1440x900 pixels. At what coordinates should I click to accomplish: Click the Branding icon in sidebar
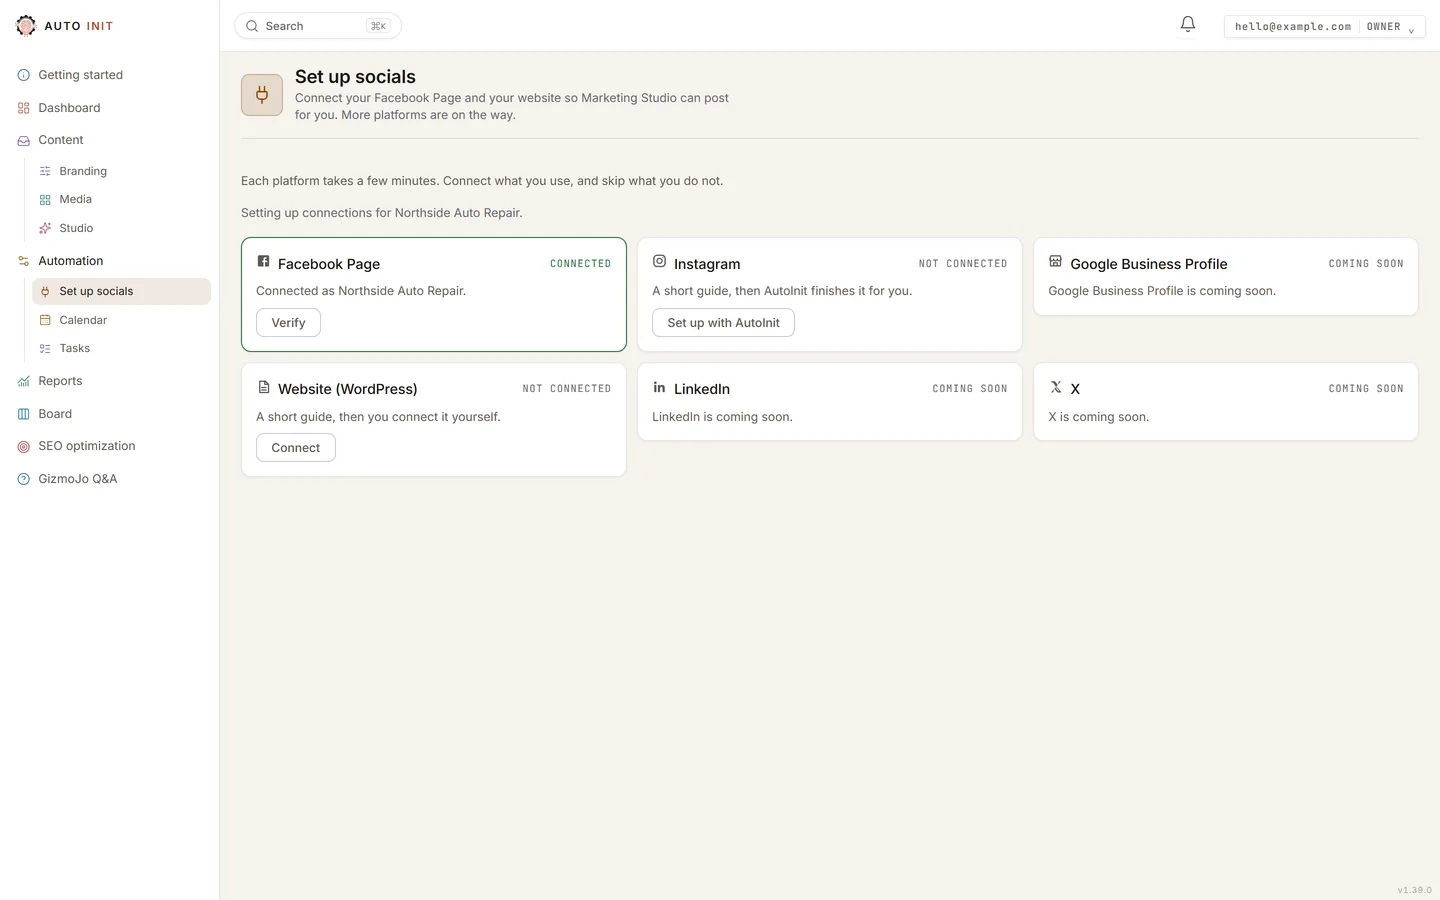click(45, 172)
